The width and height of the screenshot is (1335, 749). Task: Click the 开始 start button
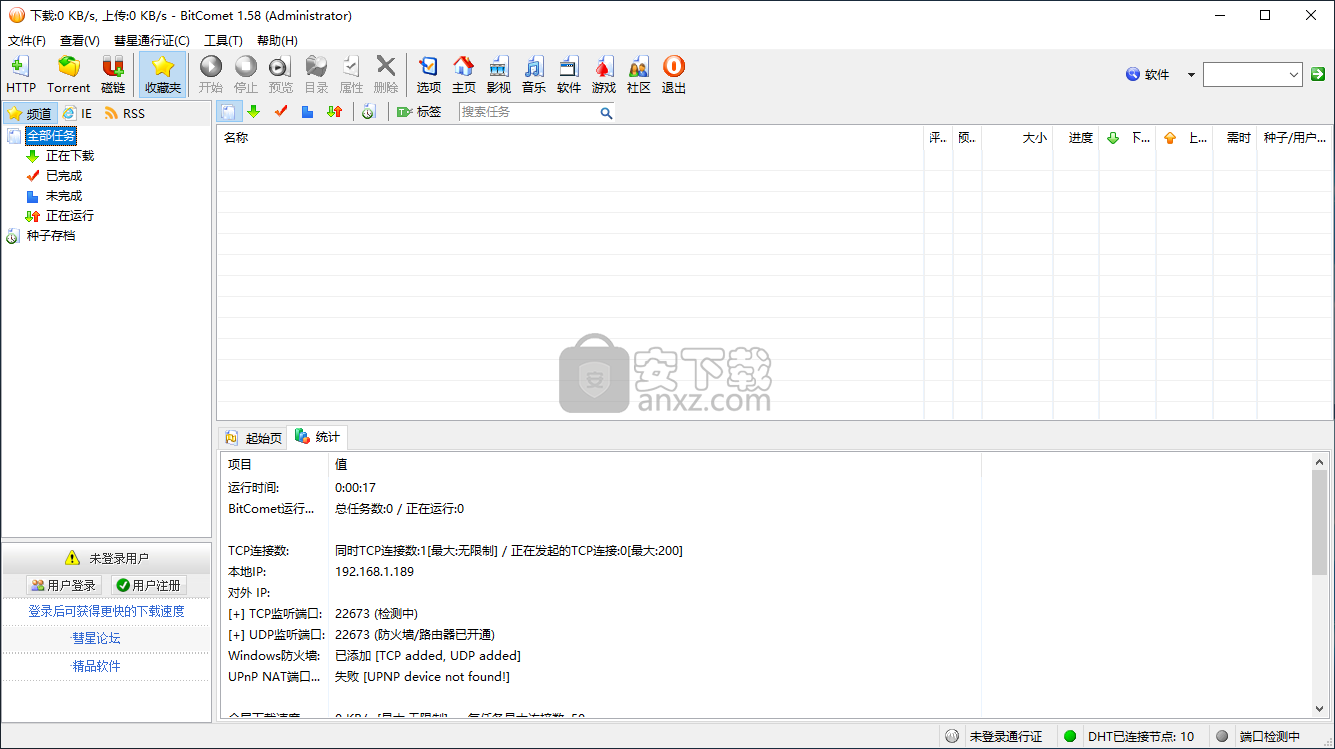click(211, 75)
